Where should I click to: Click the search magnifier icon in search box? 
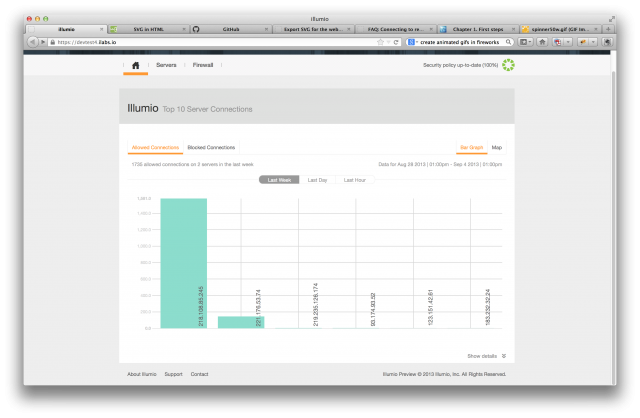(508, 42)
